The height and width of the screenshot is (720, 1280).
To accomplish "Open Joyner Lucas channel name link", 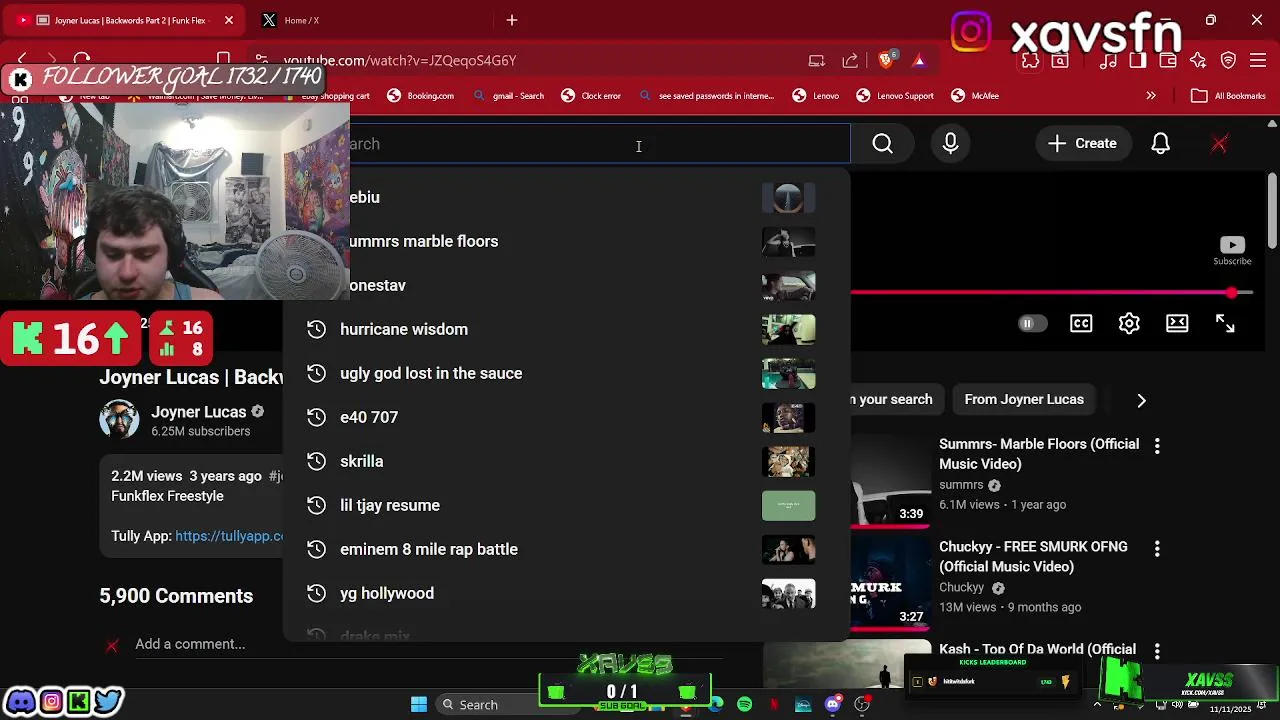I will coord(198,412).
